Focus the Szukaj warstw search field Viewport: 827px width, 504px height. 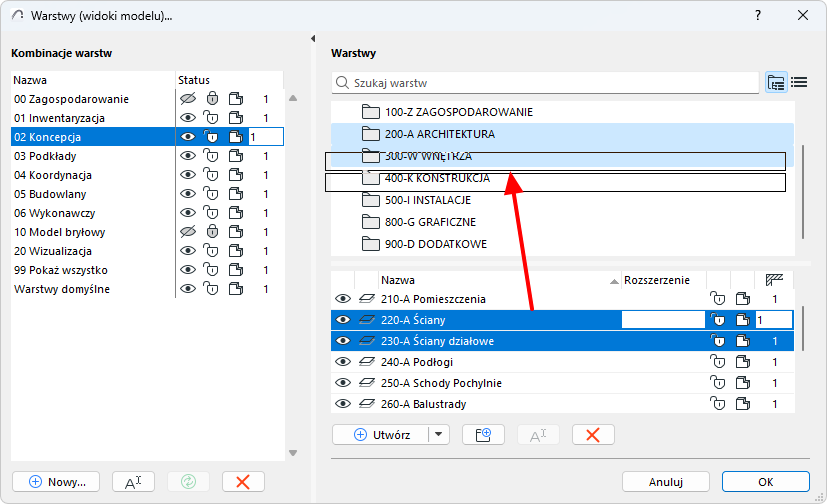coord(545,83)
